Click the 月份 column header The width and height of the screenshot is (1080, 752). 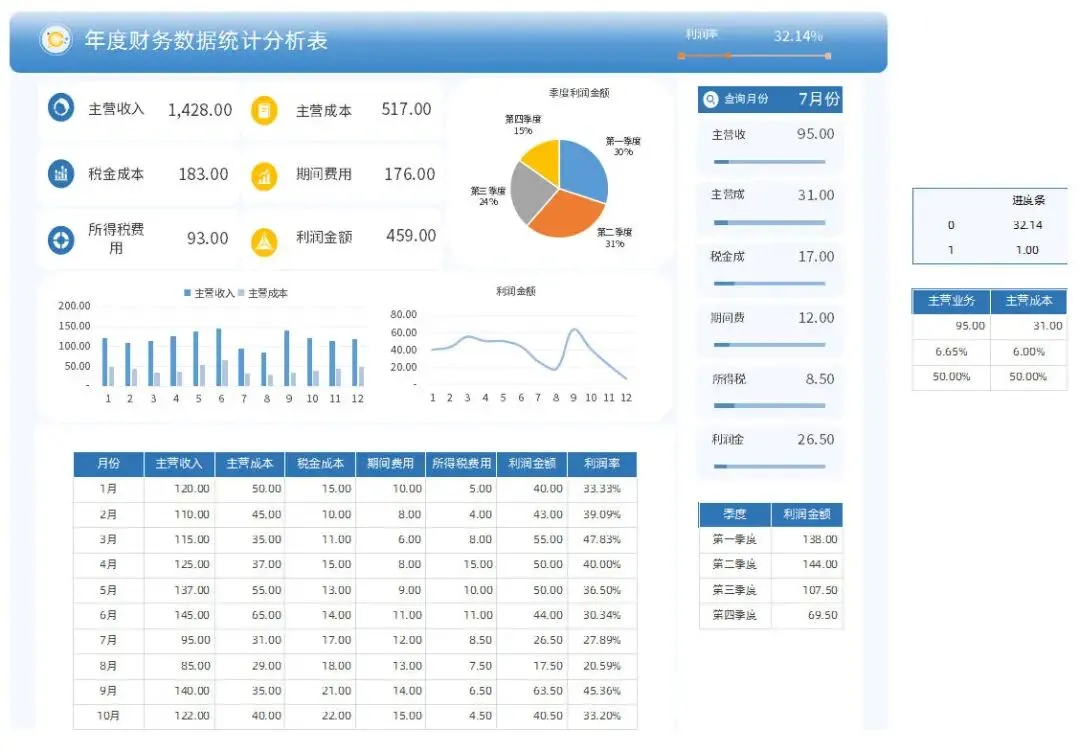[108, 463]
